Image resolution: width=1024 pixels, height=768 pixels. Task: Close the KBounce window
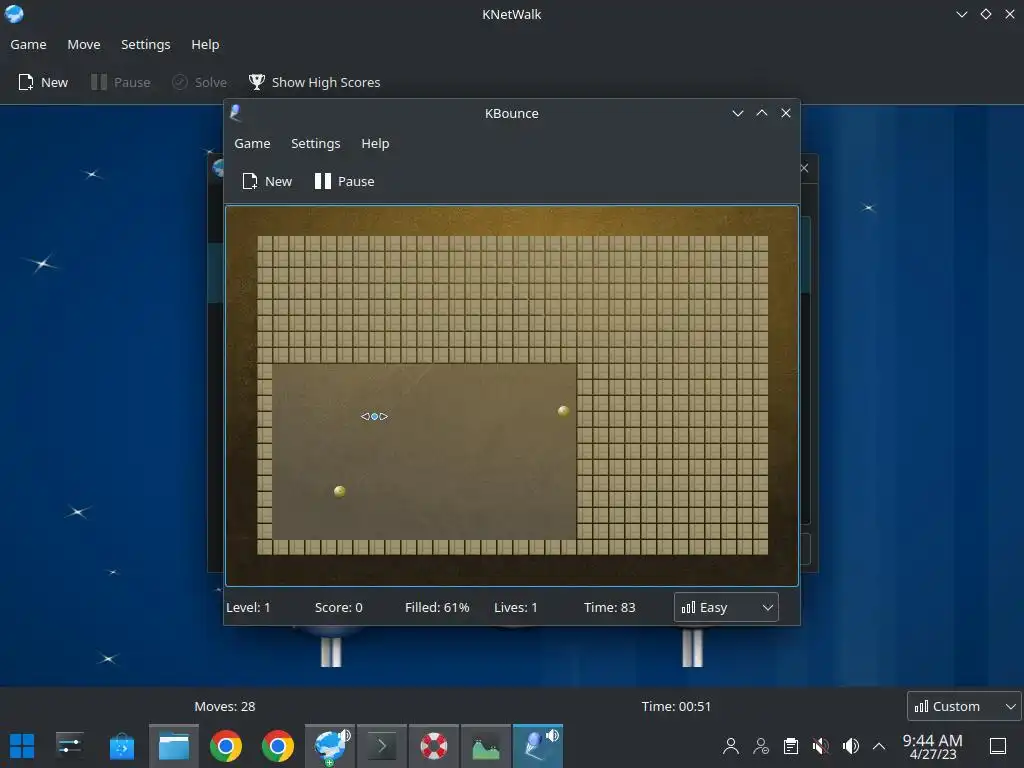(786, 113)
